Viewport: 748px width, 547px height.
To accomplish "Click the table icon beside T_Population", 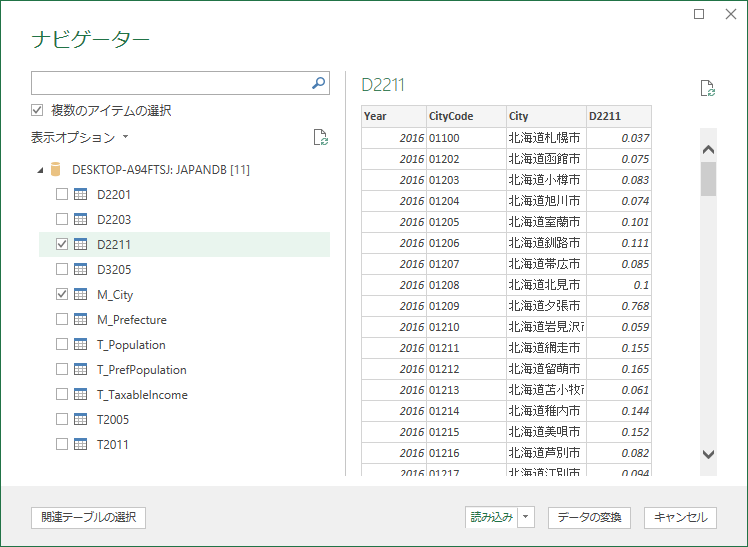I will pyautogui.click(x=81, y=345).
